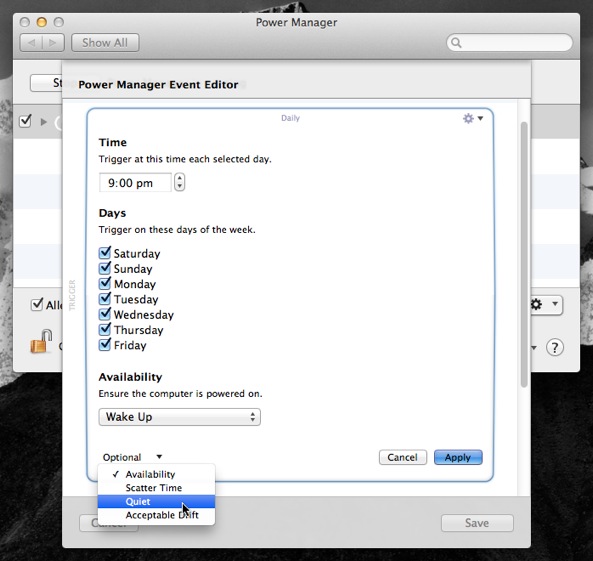Click the Save button in Event Editor
This screenshot has height=561, width=593.
click(x=477, y=523)
